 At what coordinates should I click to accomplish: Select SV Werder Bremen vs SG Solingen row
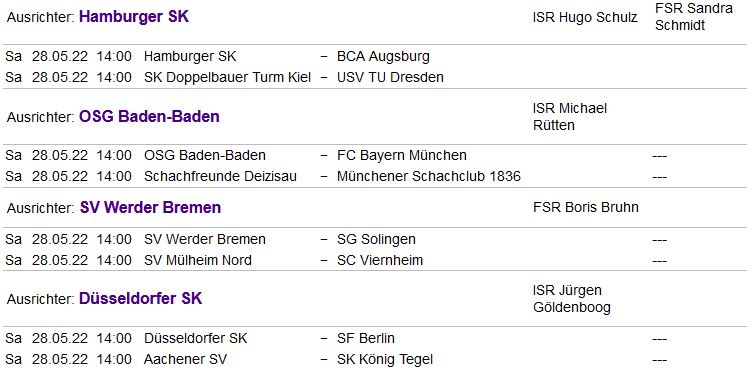(374, 239)
